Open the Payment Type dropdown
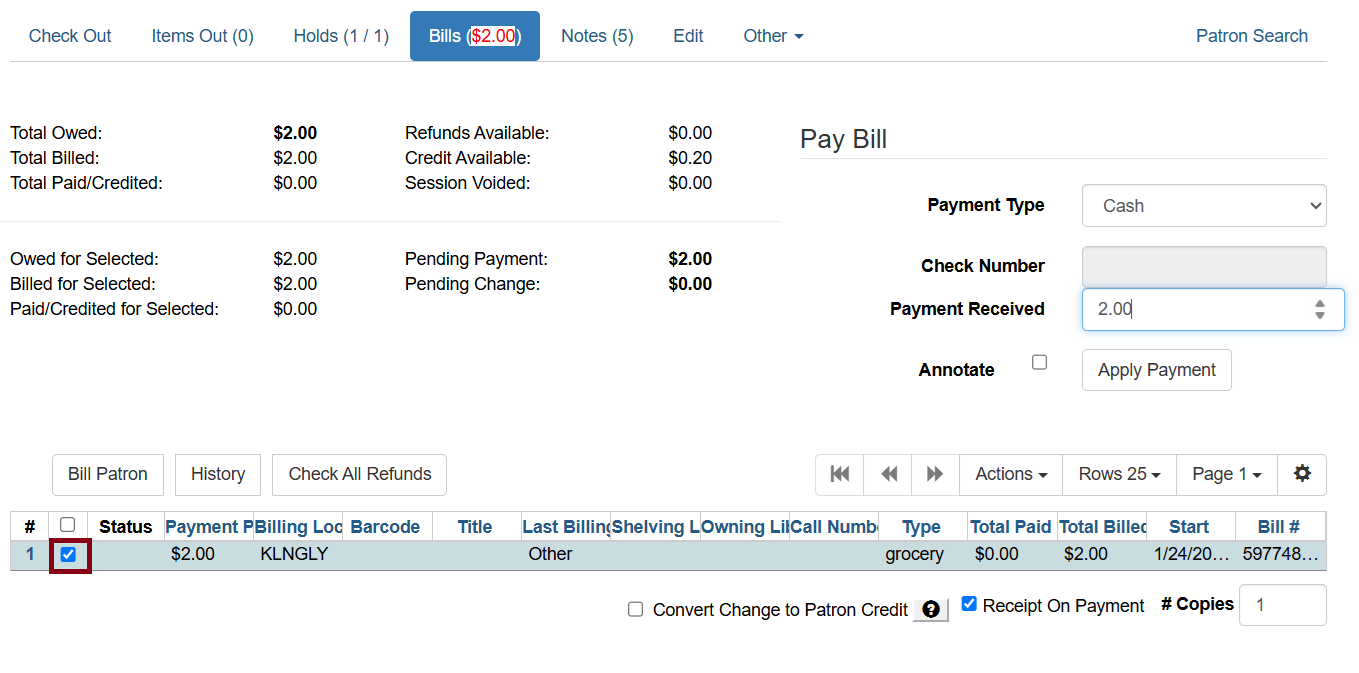The width and height of the screenshot is (1359, 673). point(1204,205)
